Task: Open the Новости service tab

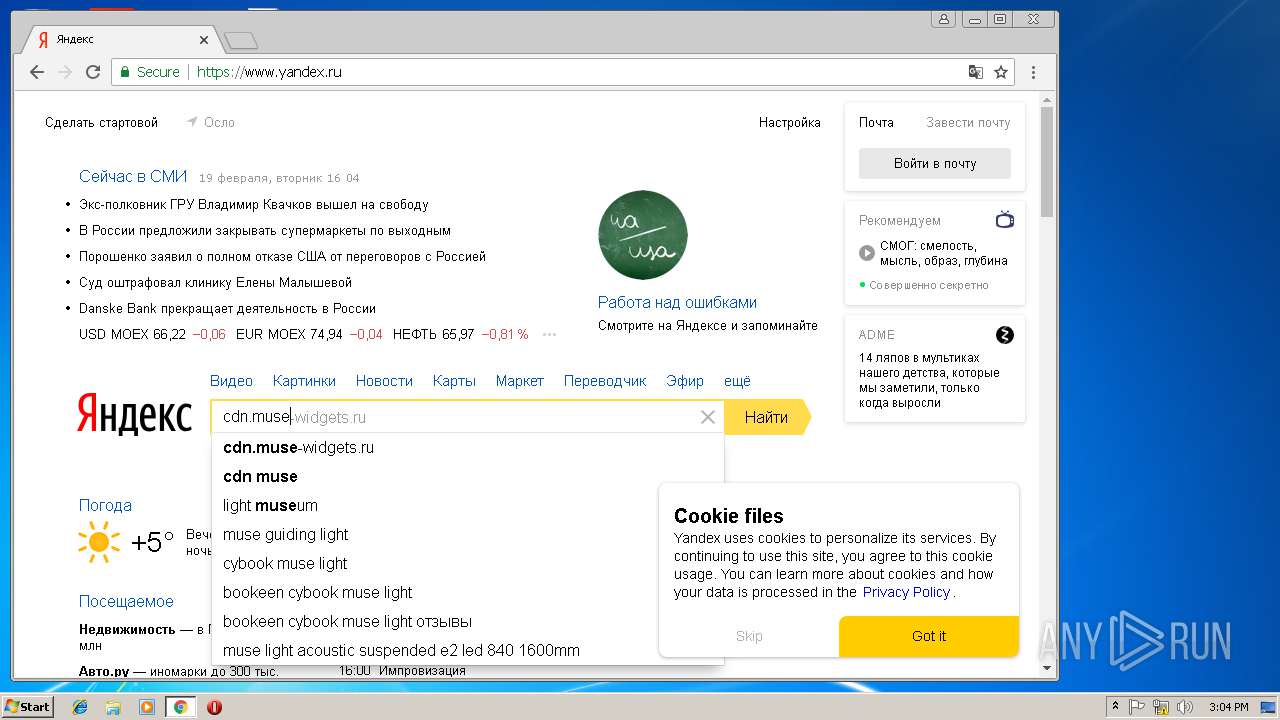Action: coord(384,381)
